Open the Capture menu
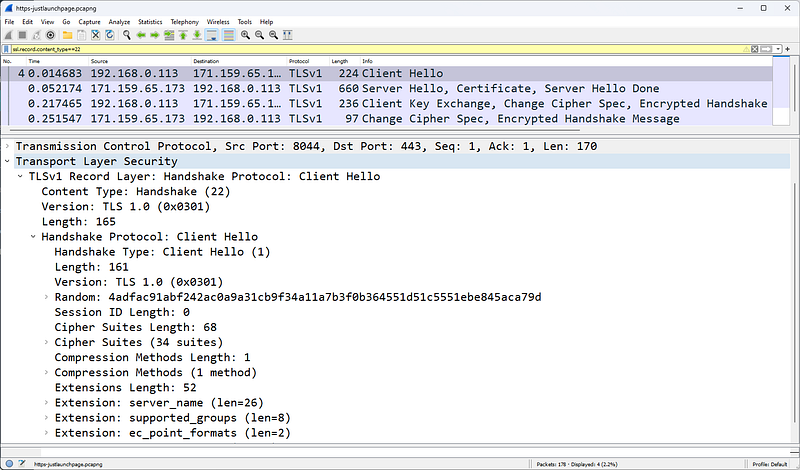Screen dimensions: 800x470 [89, 22]
